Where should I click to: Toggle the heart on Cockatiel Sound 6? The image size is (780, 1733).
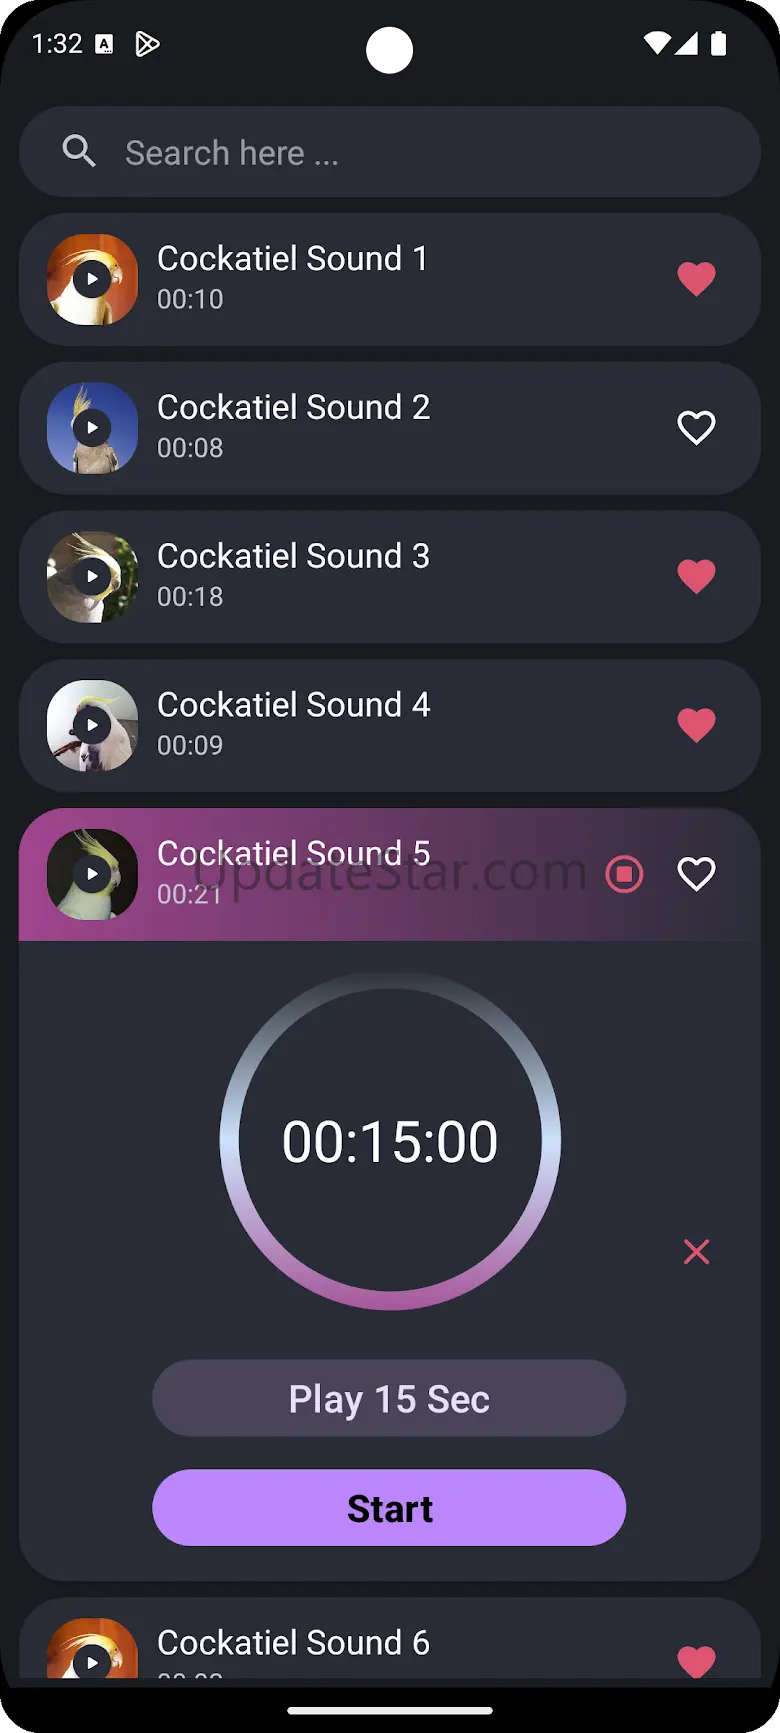pyautogui.click(x=696, y=1661)
